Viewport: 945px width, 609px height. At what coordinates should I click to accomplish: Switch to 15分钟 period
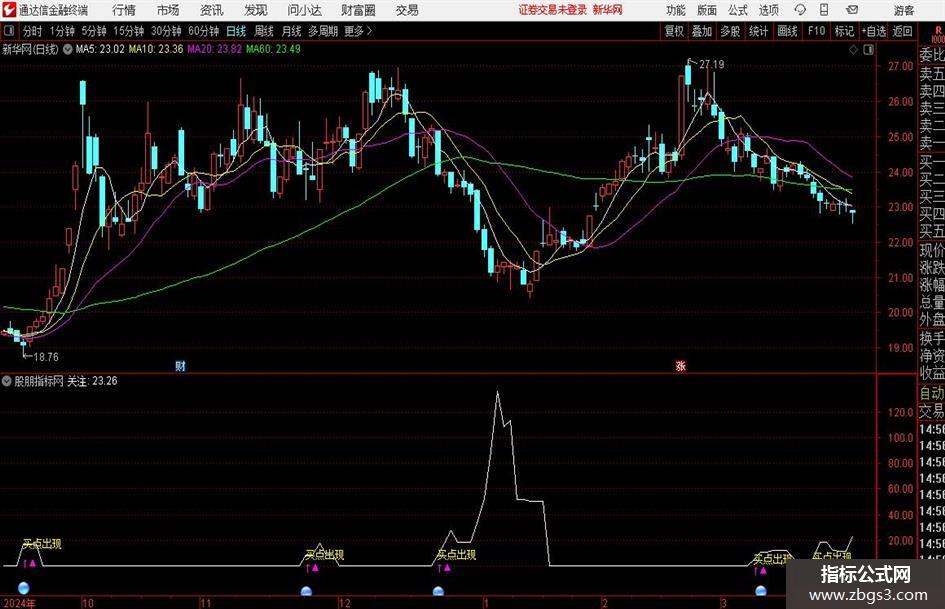pyautogui.click(x=129, y=31)
